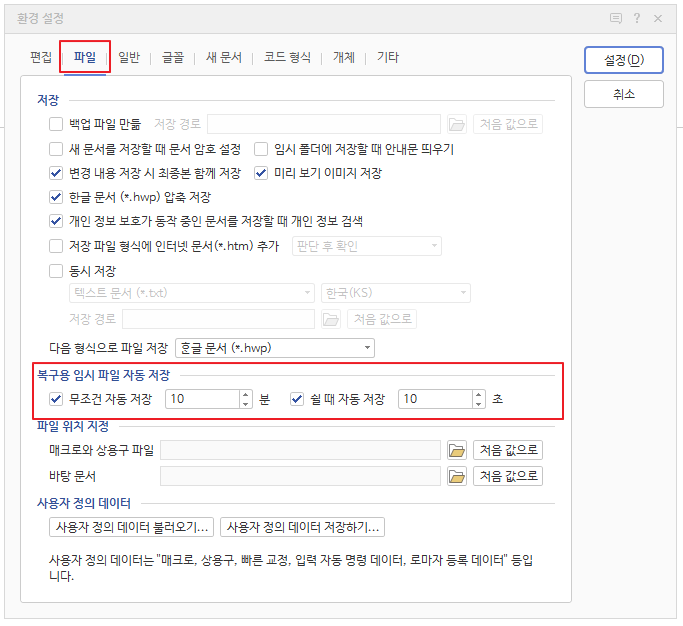Switch to the 개체 tab
The height and width of the screenshot is (626, 683).
click(344, 57)
